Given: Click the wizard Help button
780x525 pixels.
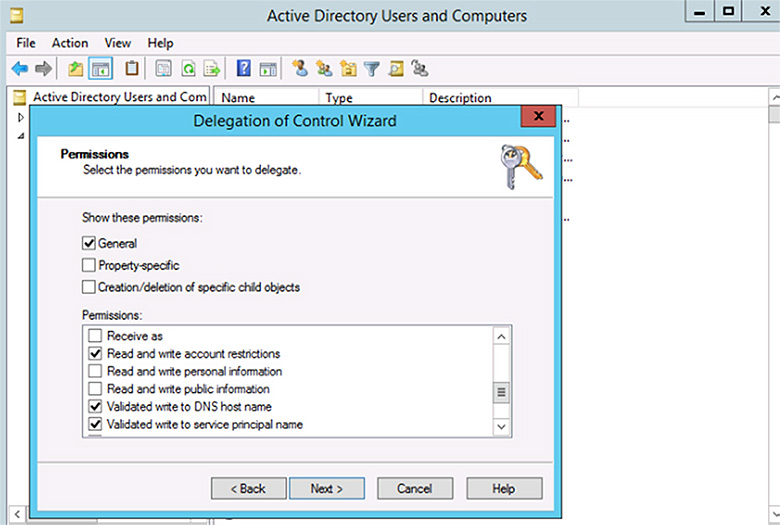Looking at the screenshot, I should pos(504,489).
